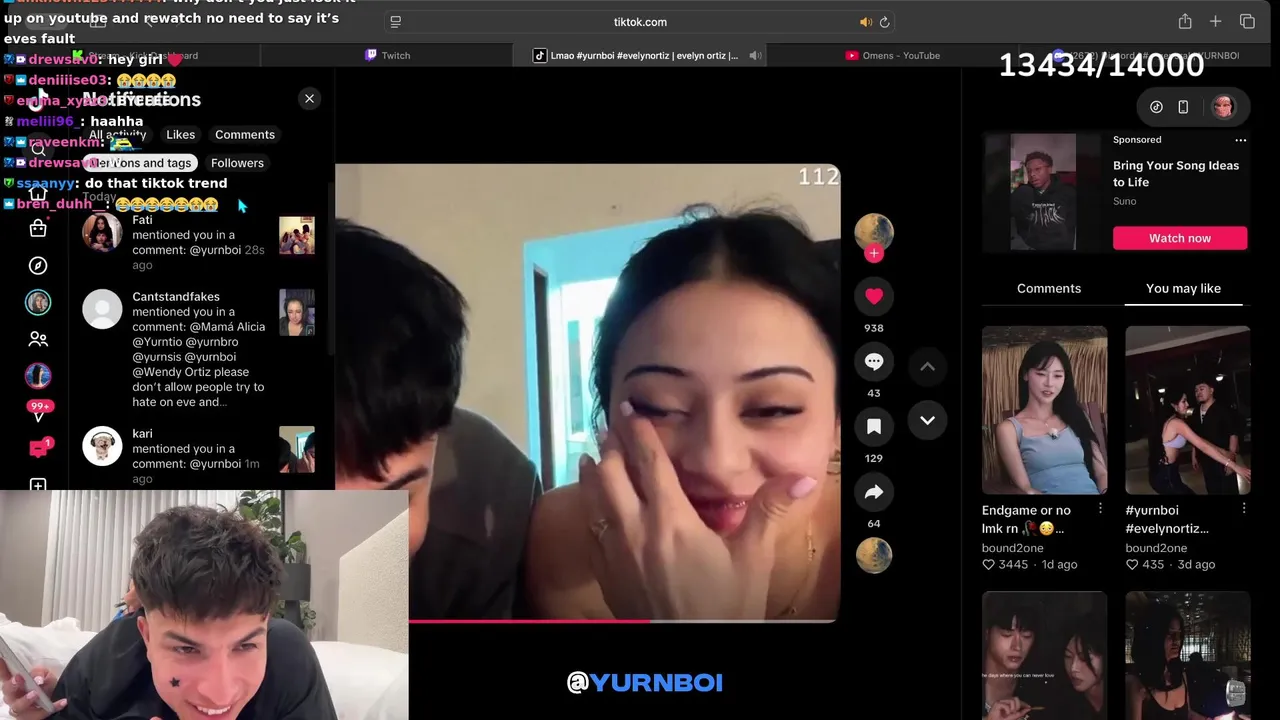Seek using the video's red progress bar

pos(624,621)
